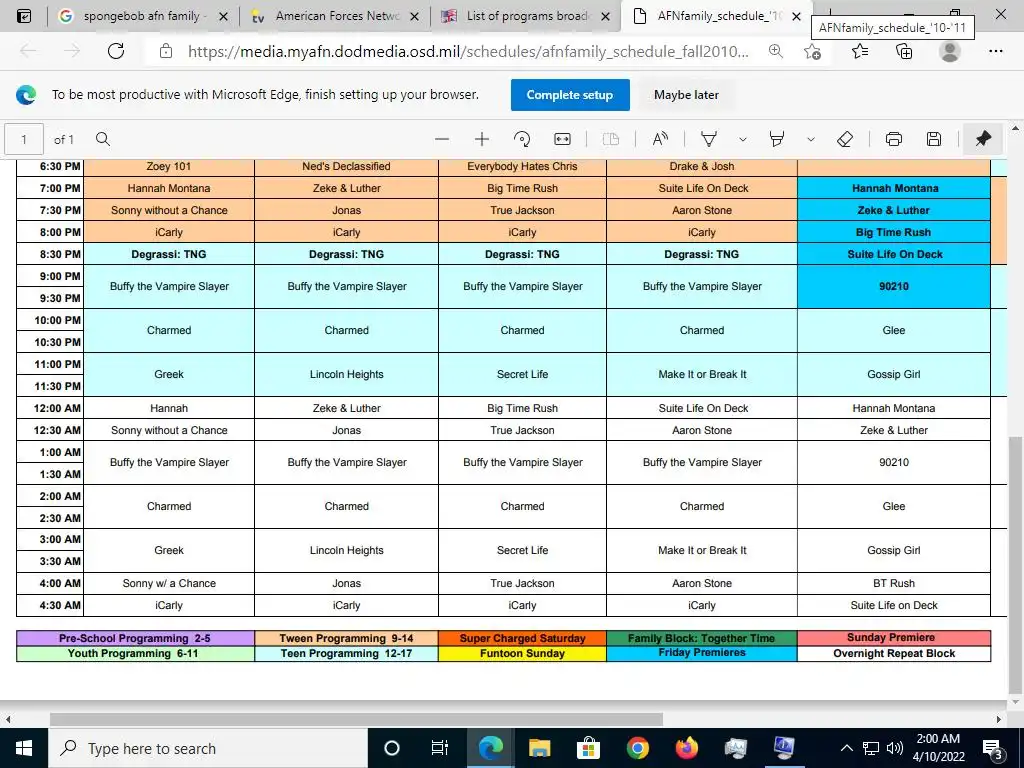
Task: Open the volume control
Action: [x=895, y=748]
